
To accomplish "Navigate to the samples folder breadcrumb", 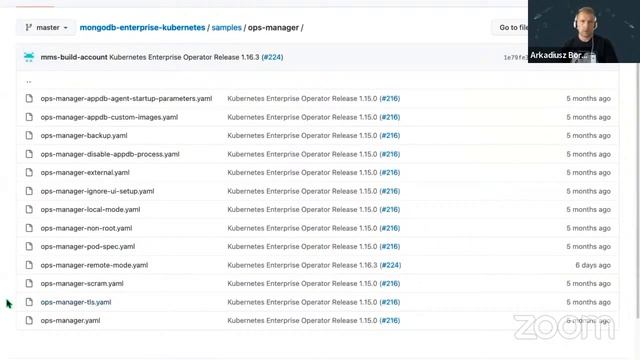I will coord(227,28).
